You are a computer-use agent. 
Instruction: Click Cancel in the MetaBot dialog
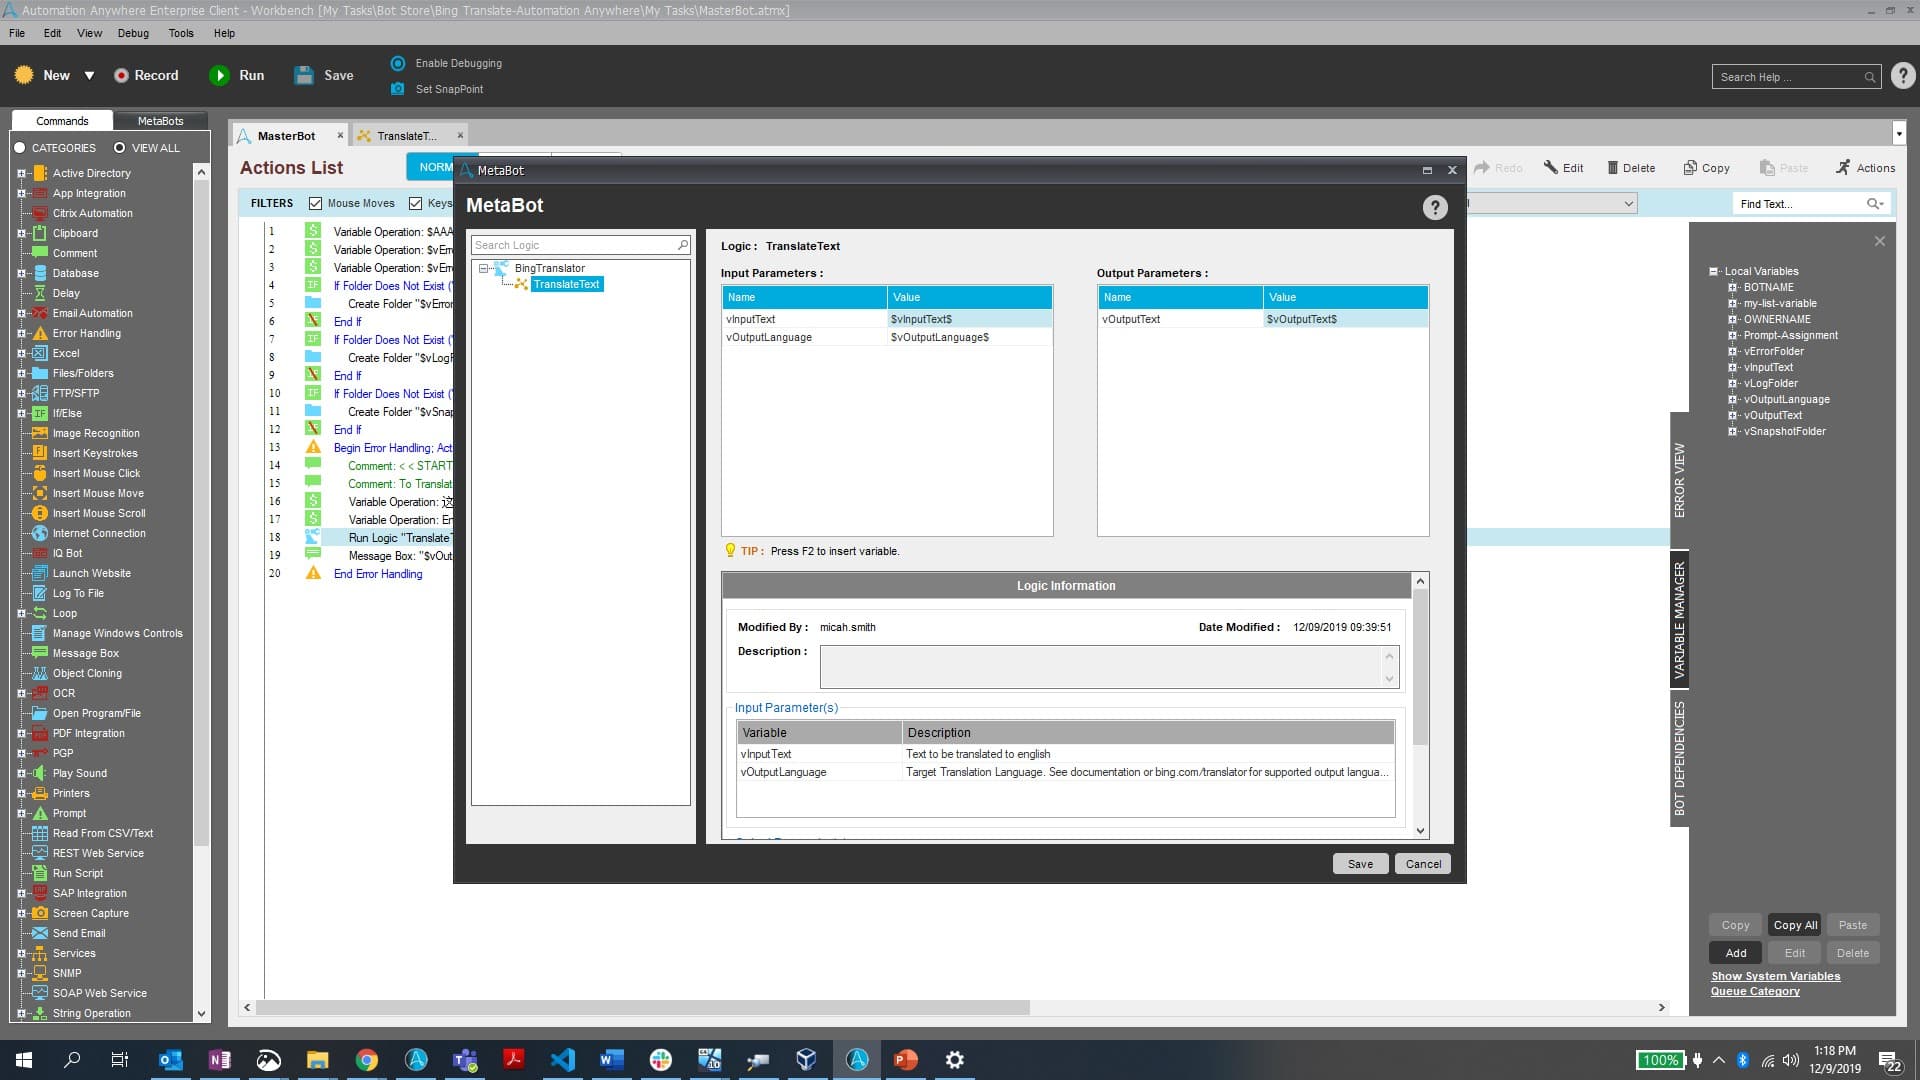1423,864
